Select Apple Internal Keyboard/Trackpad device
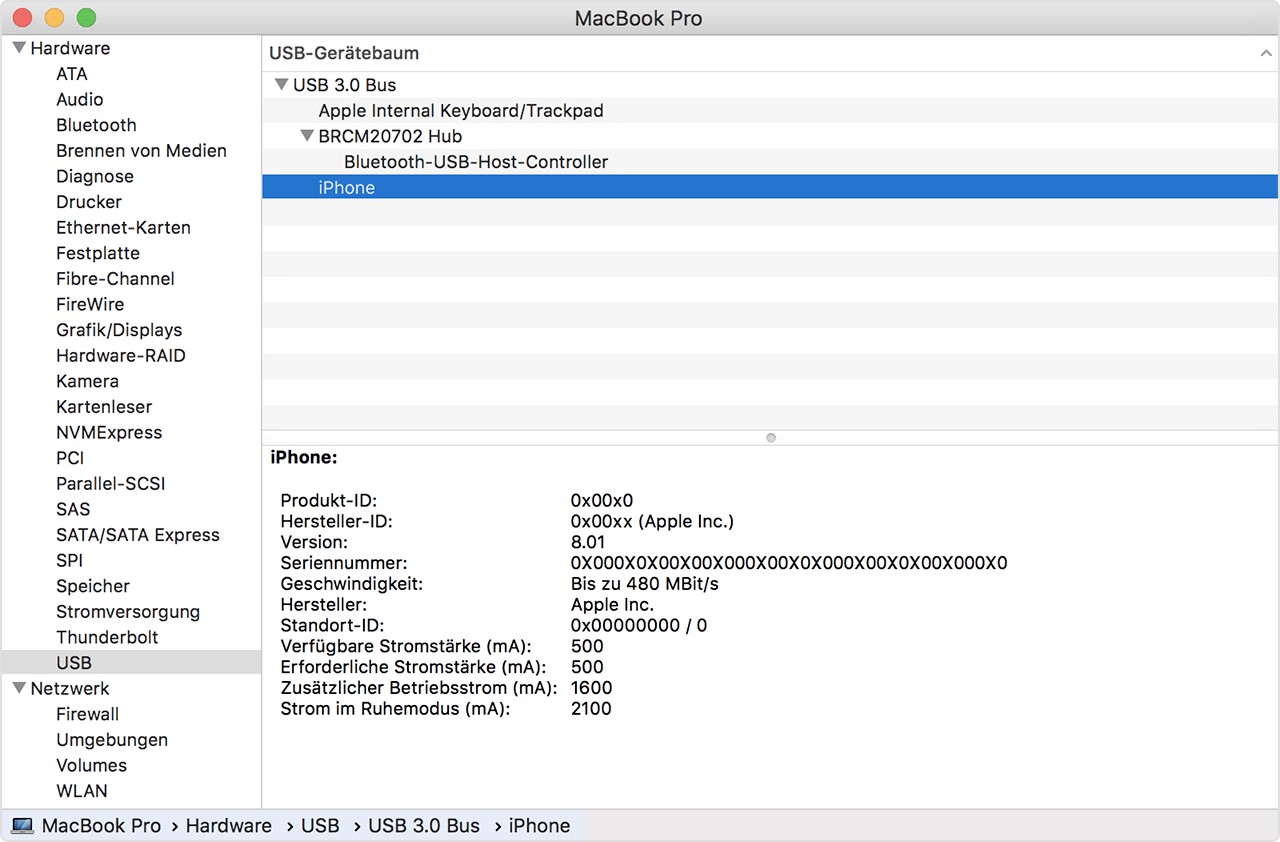Viewport: 1280px width, 842px height. click(770, 111)
